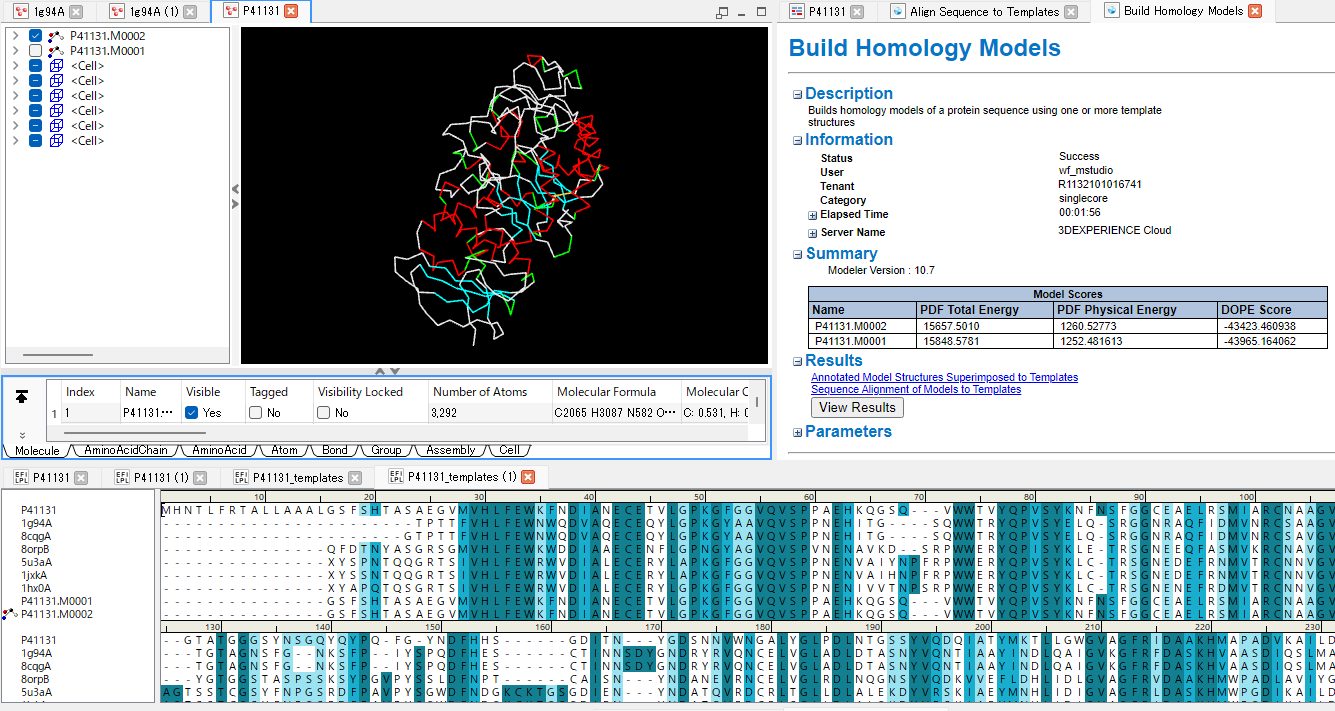Viewport: 1335px width, 711px height.
Task: Click the P41131_templates sequence tab icon
Action: pyautogui.click(x=241, y=478)
